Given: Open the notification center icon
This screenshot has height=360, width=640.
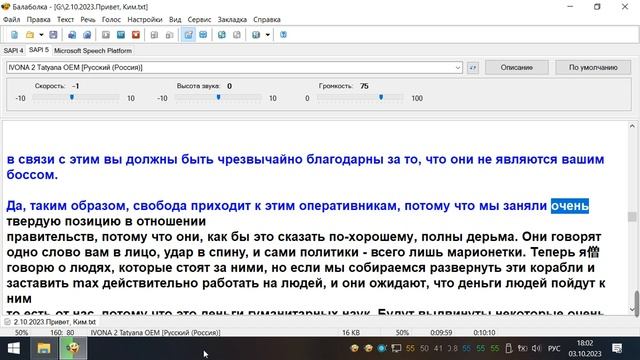Looking at the screenshot, I should [x=617, y=348].
